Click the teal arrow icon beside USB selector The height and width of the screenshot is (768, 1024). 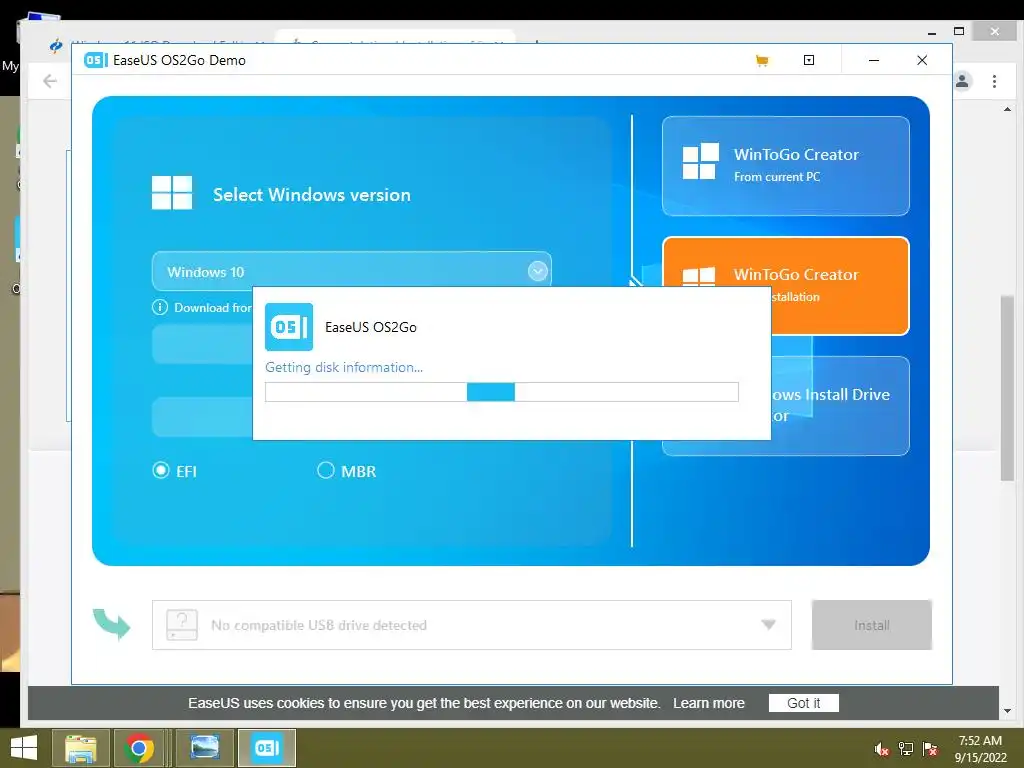pyautogui.click(x=112, y=624)
